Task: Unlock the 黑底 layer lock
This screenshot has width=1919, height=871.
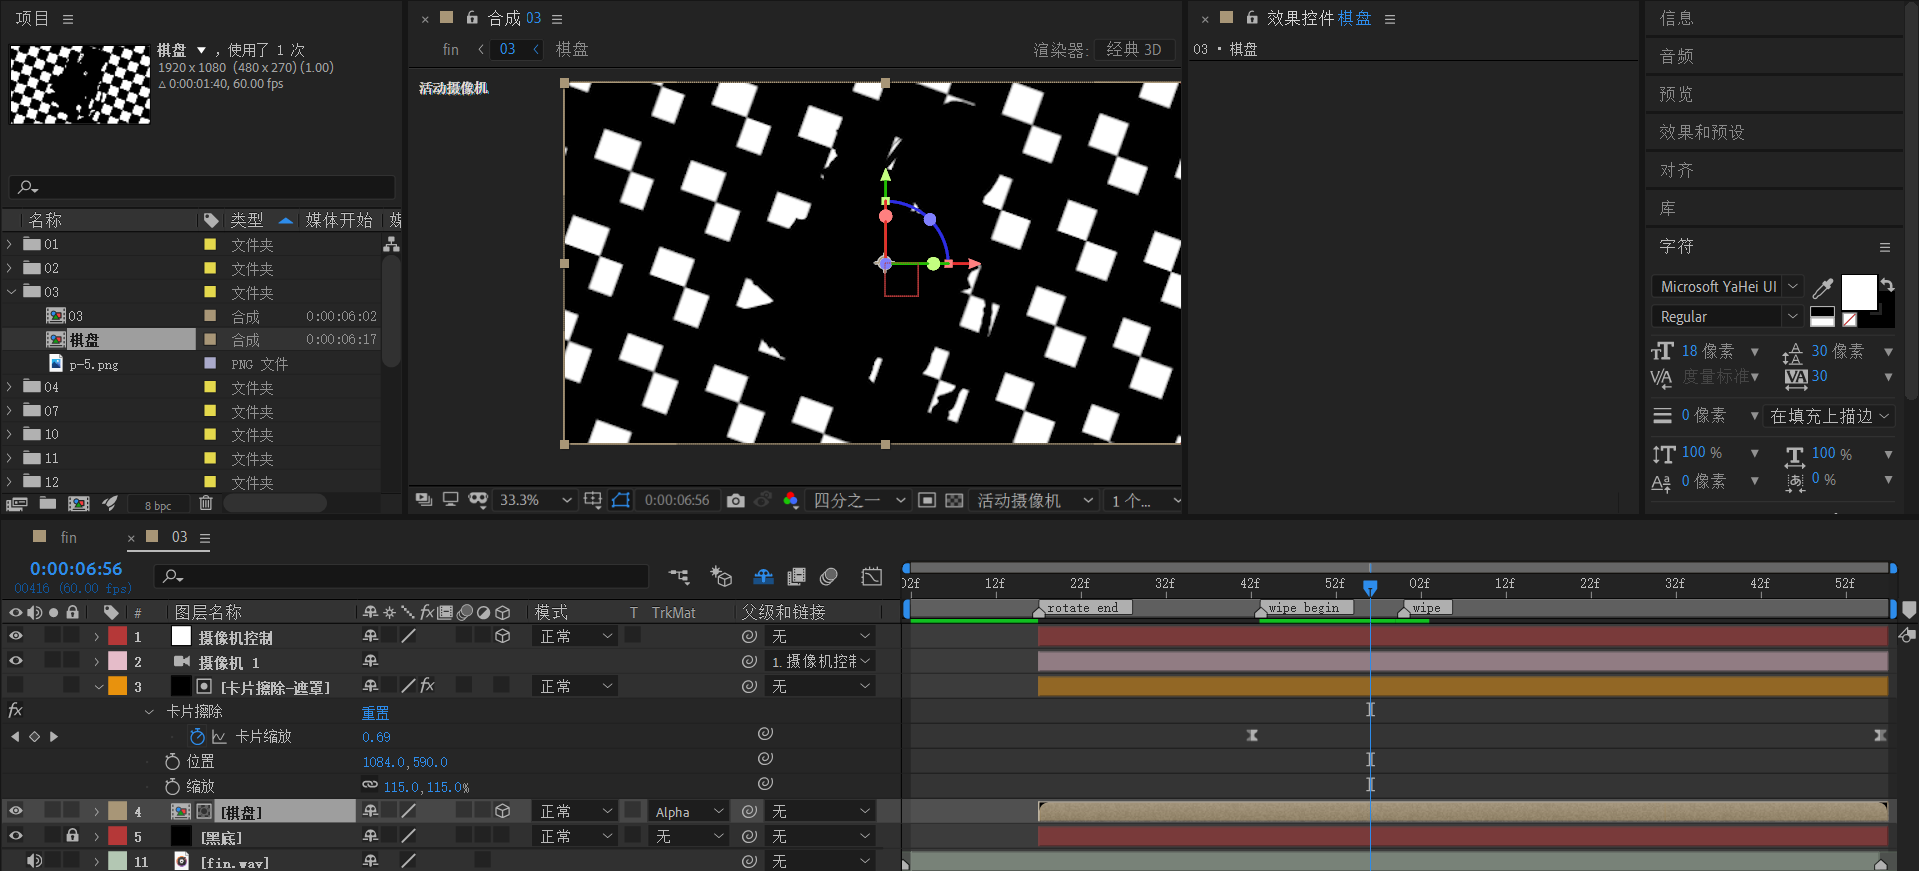Action: click(x=72, y=836)
